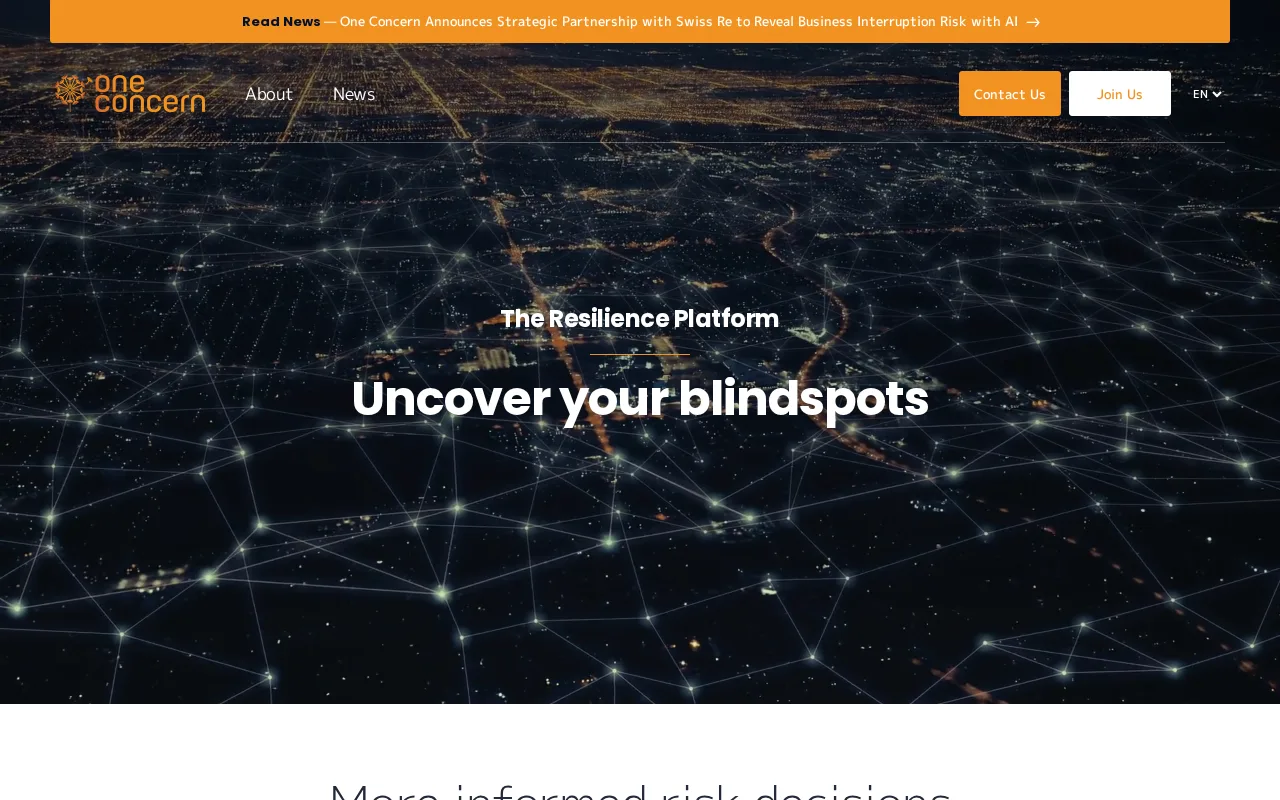Click the Uncover your blindspots headline
This screenshot has width=1280, height=800.
pyautogui.click(x=640, y=399)
